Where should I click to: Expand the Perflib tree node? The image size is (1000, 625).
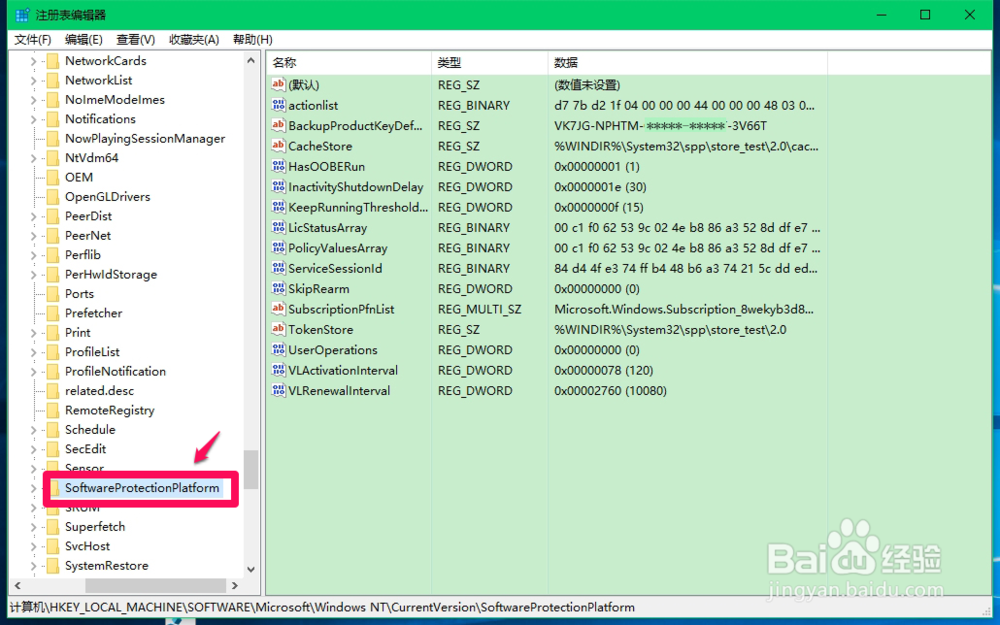pos(33,255)
